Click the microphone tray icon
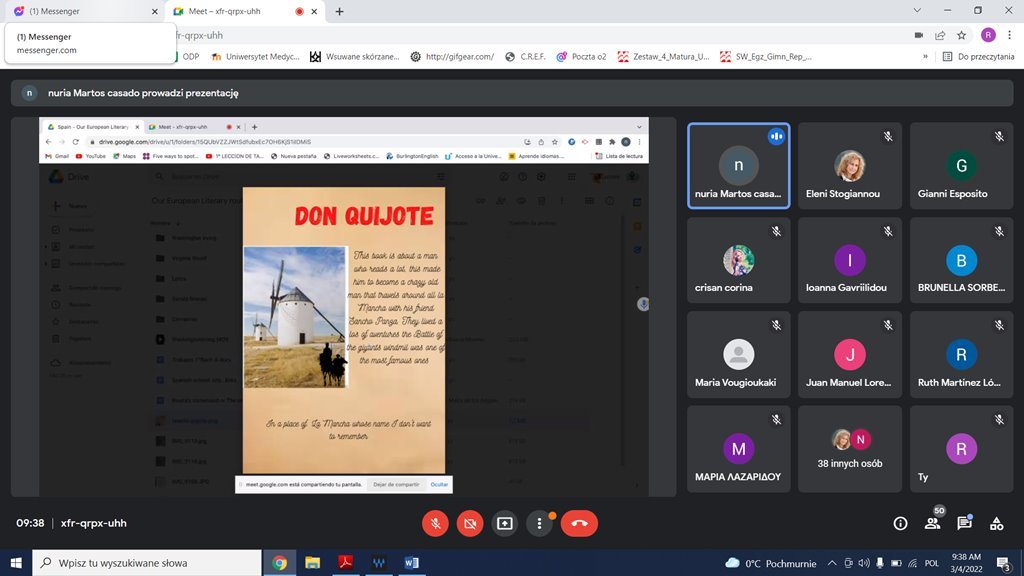The width and height of the screenshot is (1024, 576). [880, 563]
